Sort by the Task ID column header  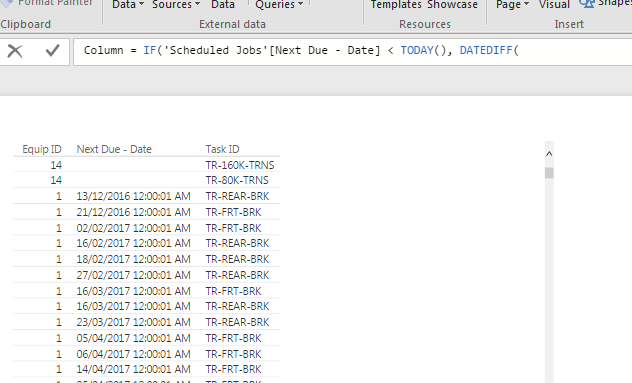point(222,149)
